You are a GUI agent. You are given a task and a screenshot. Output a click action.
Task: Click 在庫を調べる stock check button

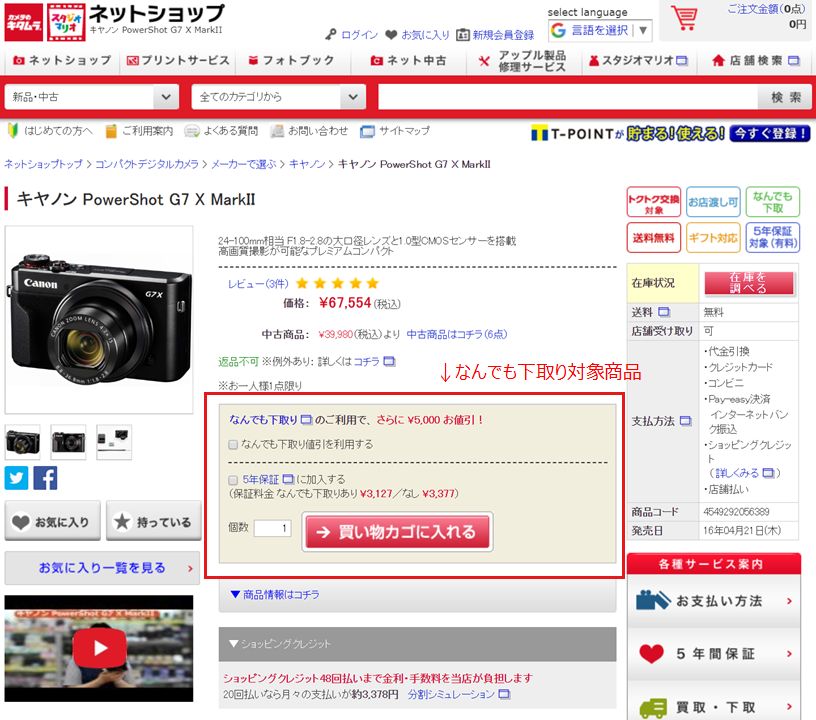(748, 283)
